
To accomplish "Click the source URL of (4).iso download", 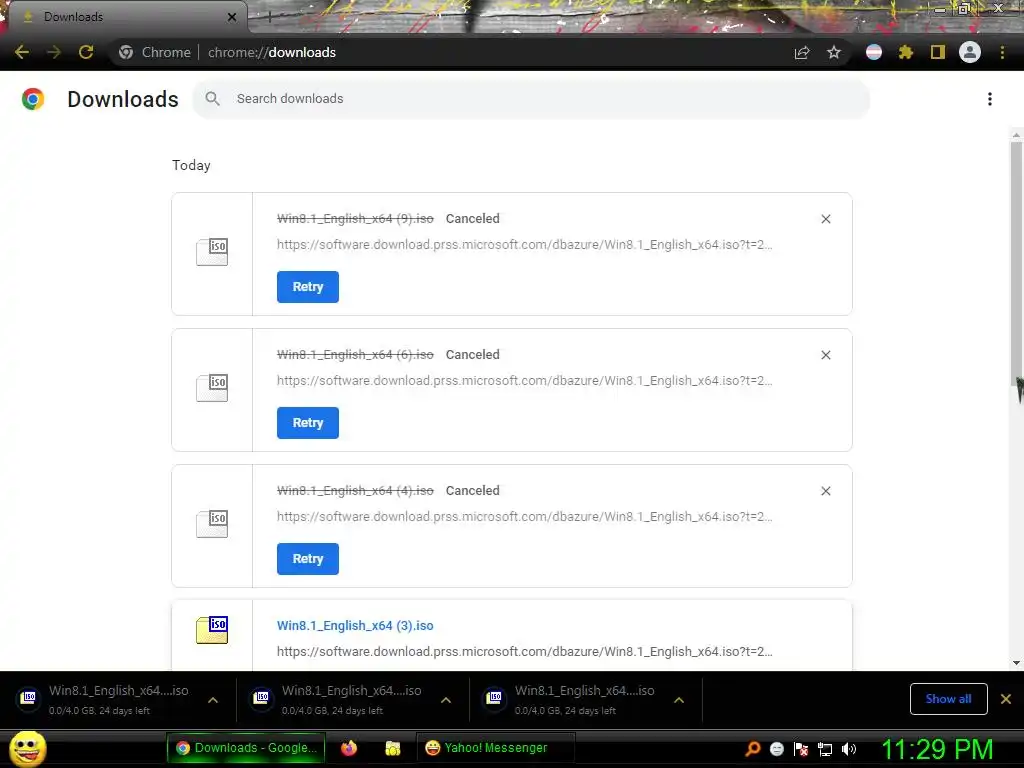I will point(524,517).
